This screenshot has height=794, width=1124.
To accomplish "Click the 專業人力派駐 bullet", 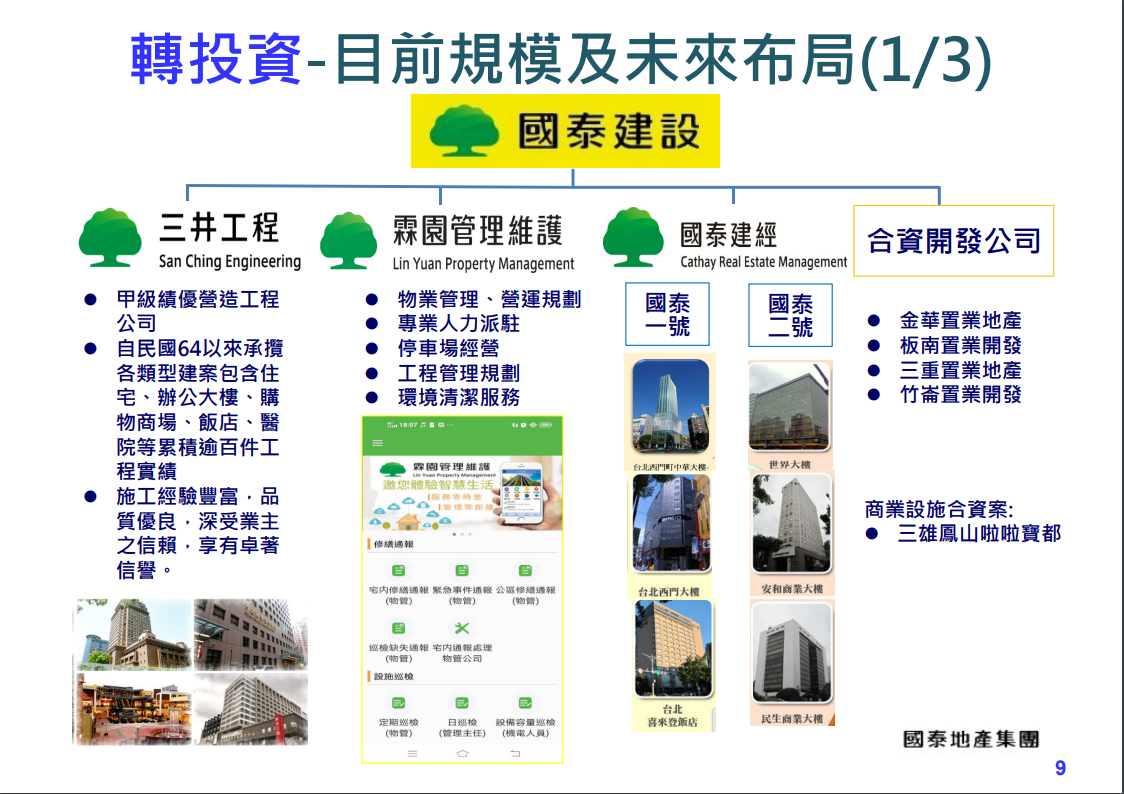I will coord(459,323).
